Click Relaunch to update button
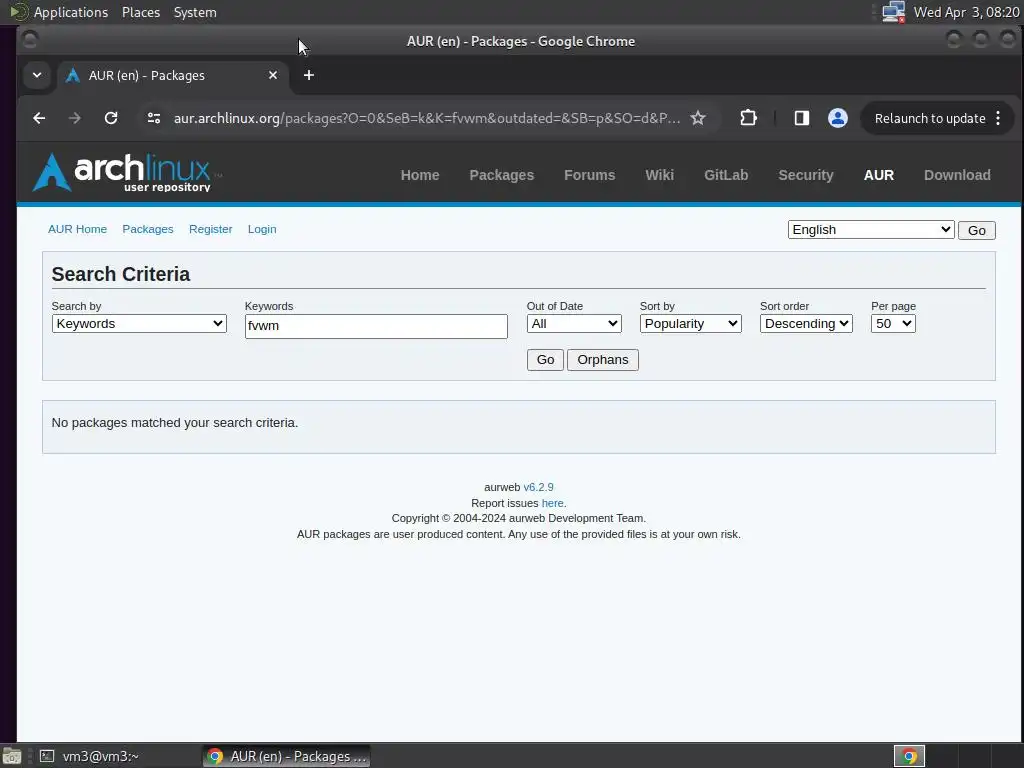Viewport: 1024px width, 768px height. click(x=930, y=118)
